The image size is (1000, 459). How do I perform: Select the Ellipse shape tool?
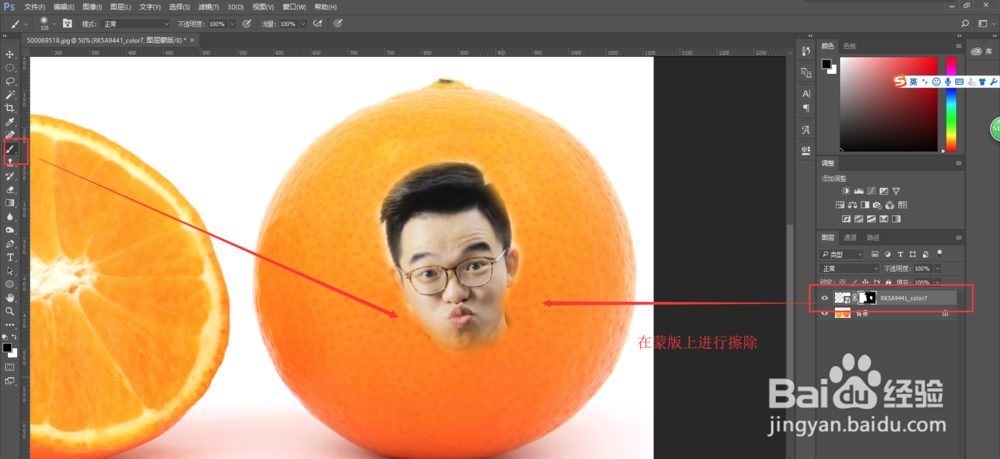tap(10, 284)
